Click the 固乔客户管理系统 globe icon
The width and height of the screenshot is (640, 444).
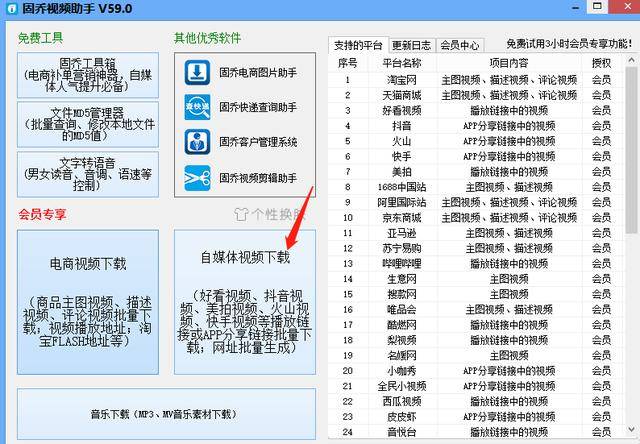(196, 143)
